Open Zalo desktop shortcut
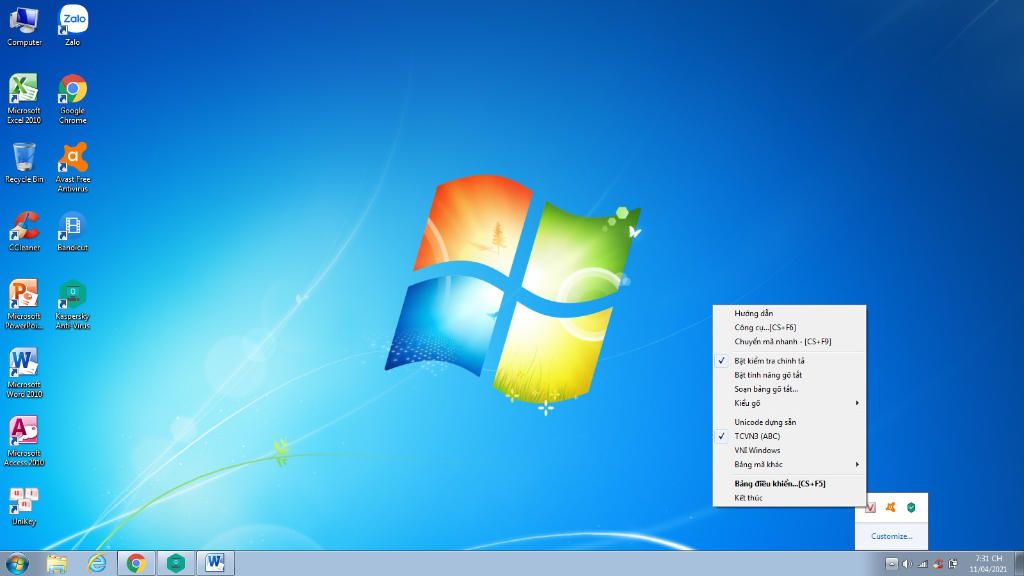1024x576 pixels. pos(73,26)
